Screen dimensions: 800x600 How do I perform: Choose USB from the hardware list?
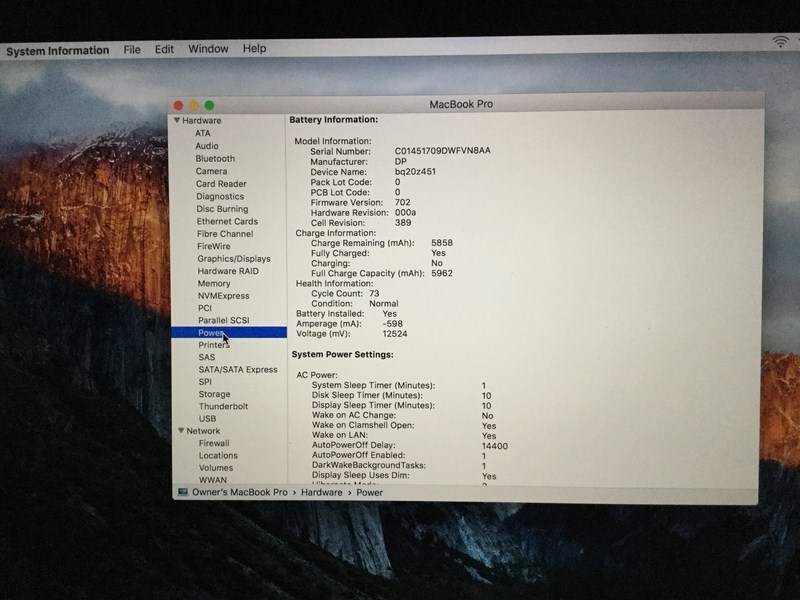(207, 419)
